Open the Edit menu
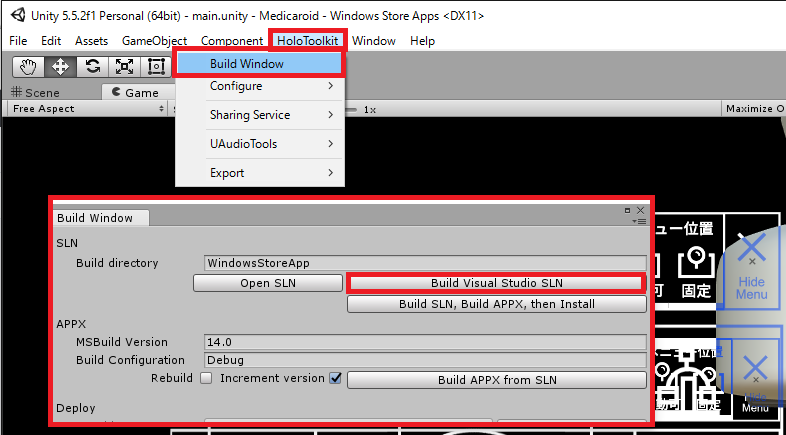Screen dimensions: 786x435 click(51, 41)
